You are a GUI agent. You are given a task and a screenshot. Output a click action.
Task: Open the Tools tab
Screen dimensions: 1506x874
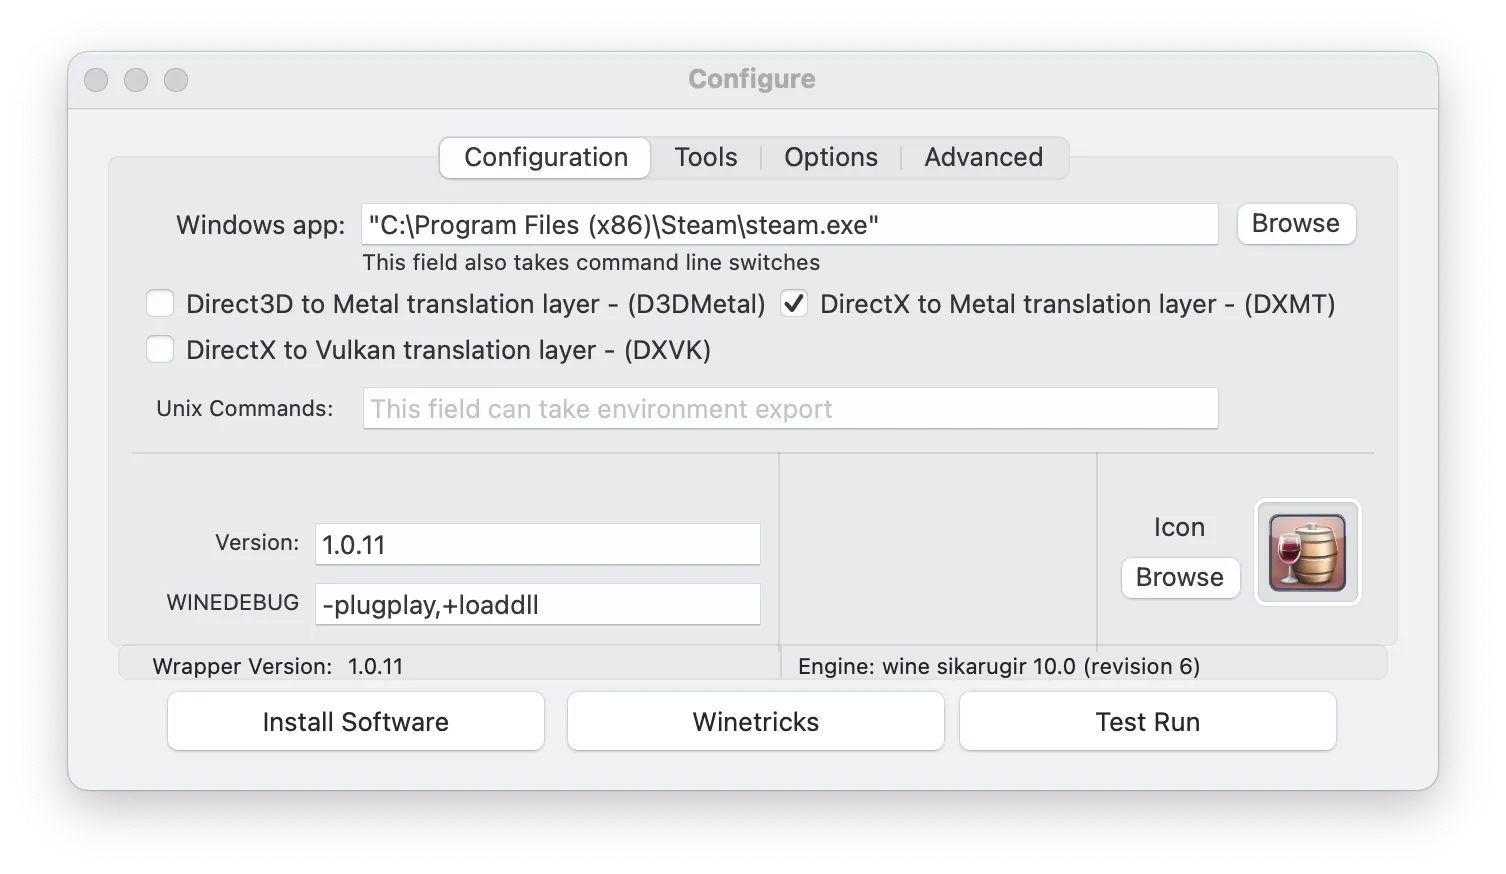[706, 157]
